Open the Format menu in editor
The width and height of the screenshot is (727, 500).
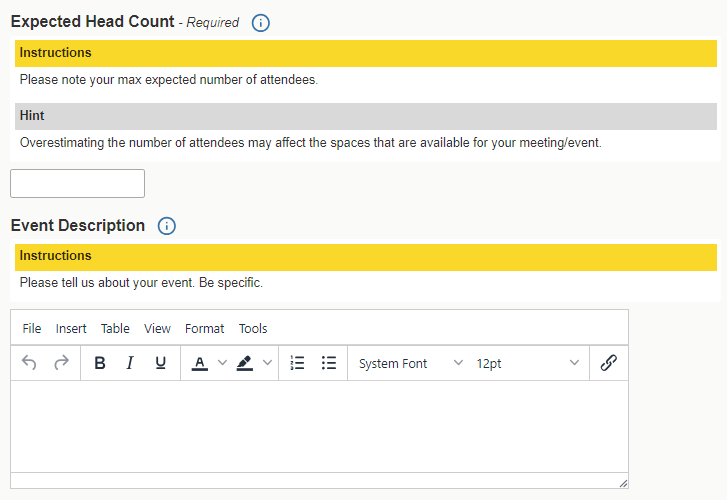click(x=204, y=329)
